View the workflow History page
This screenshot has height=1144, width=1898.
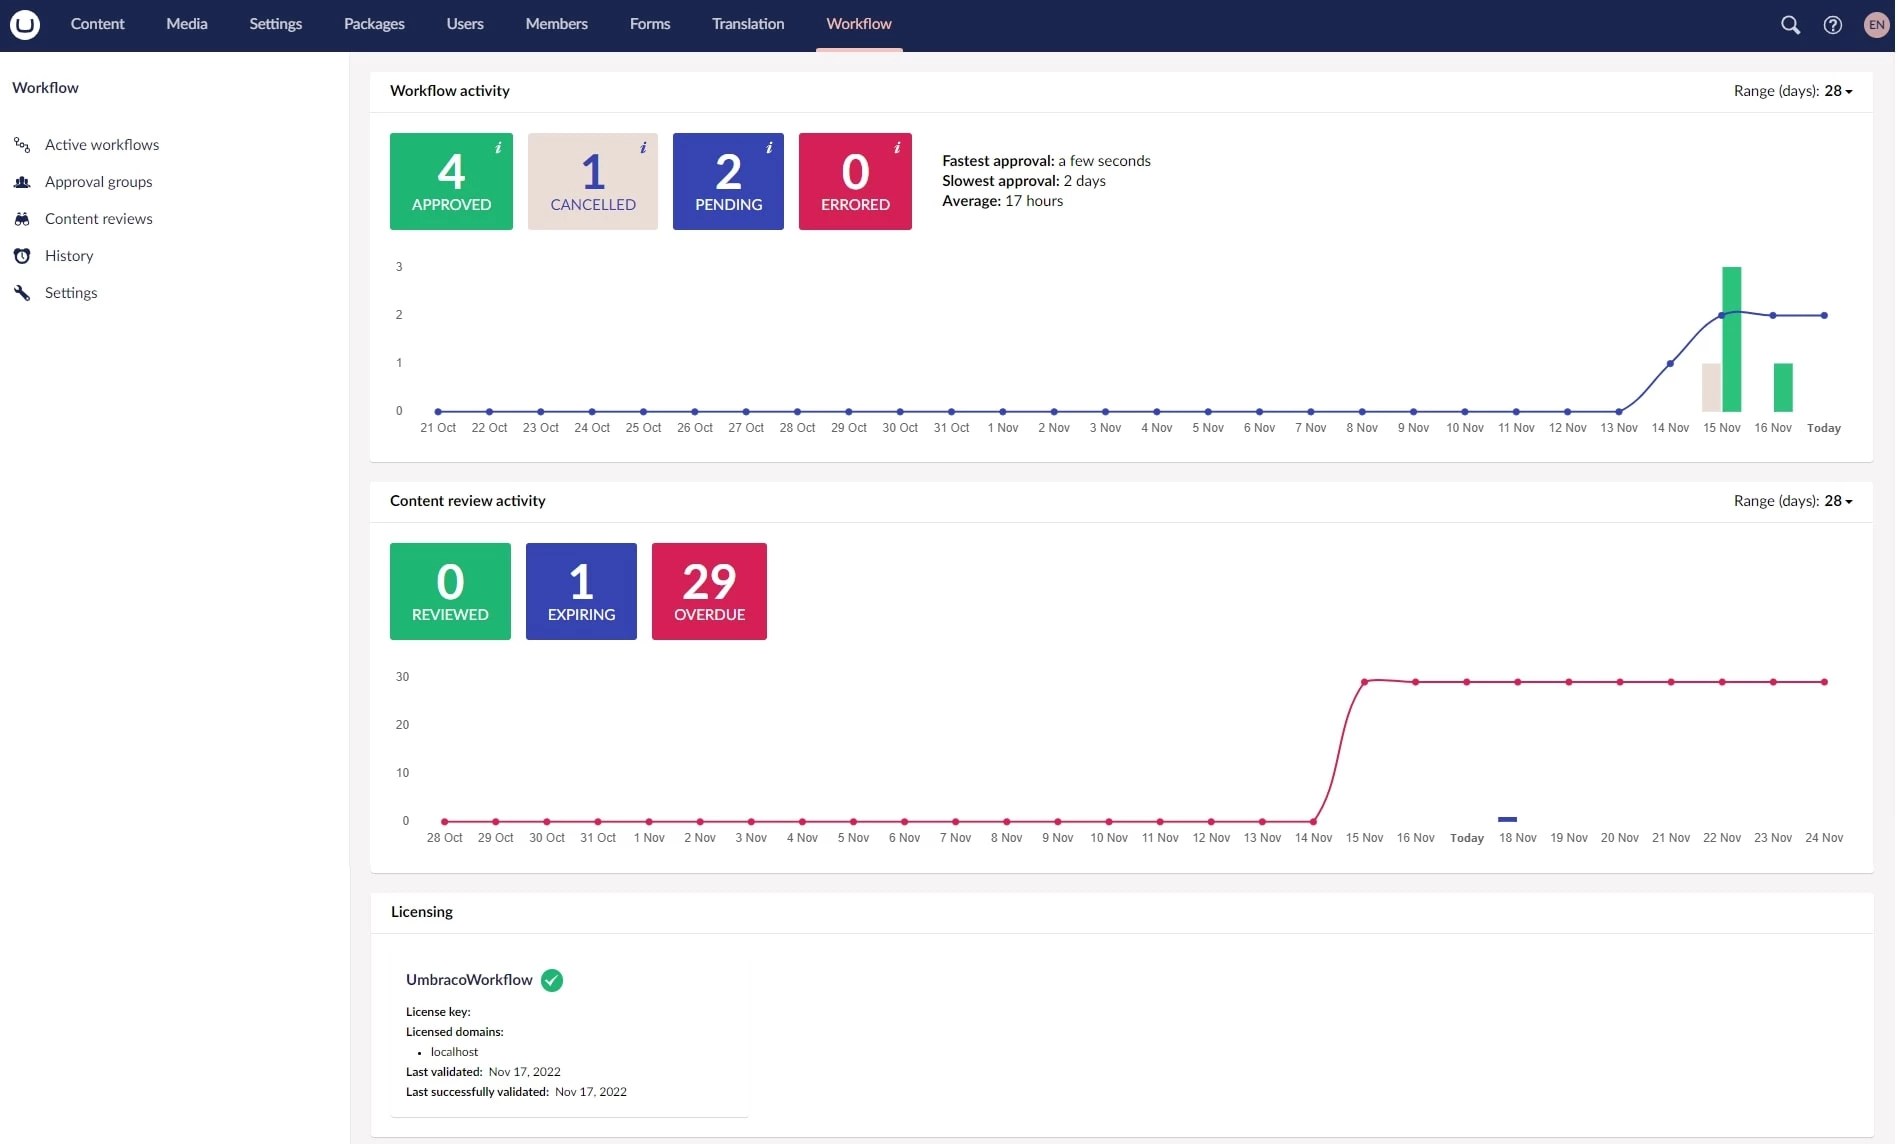(x=68, y=255)
